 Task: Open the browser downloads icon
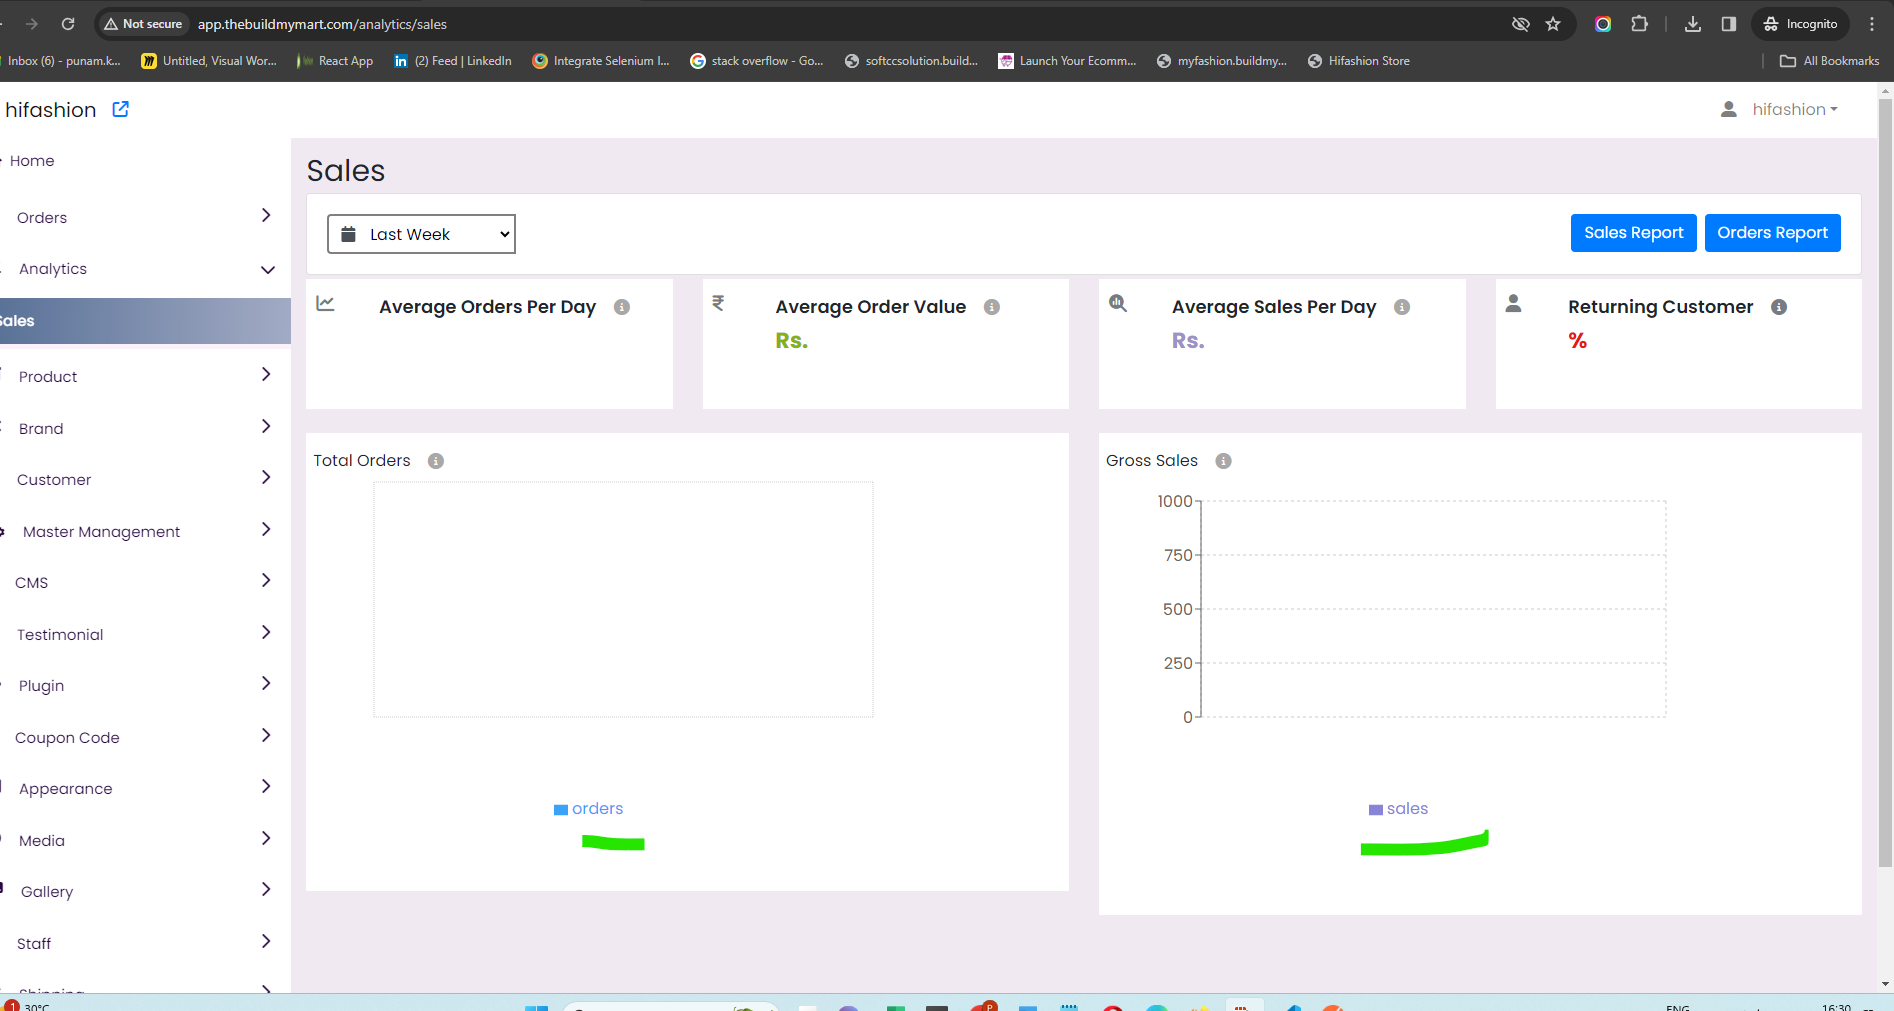(x=1693, y=24)
